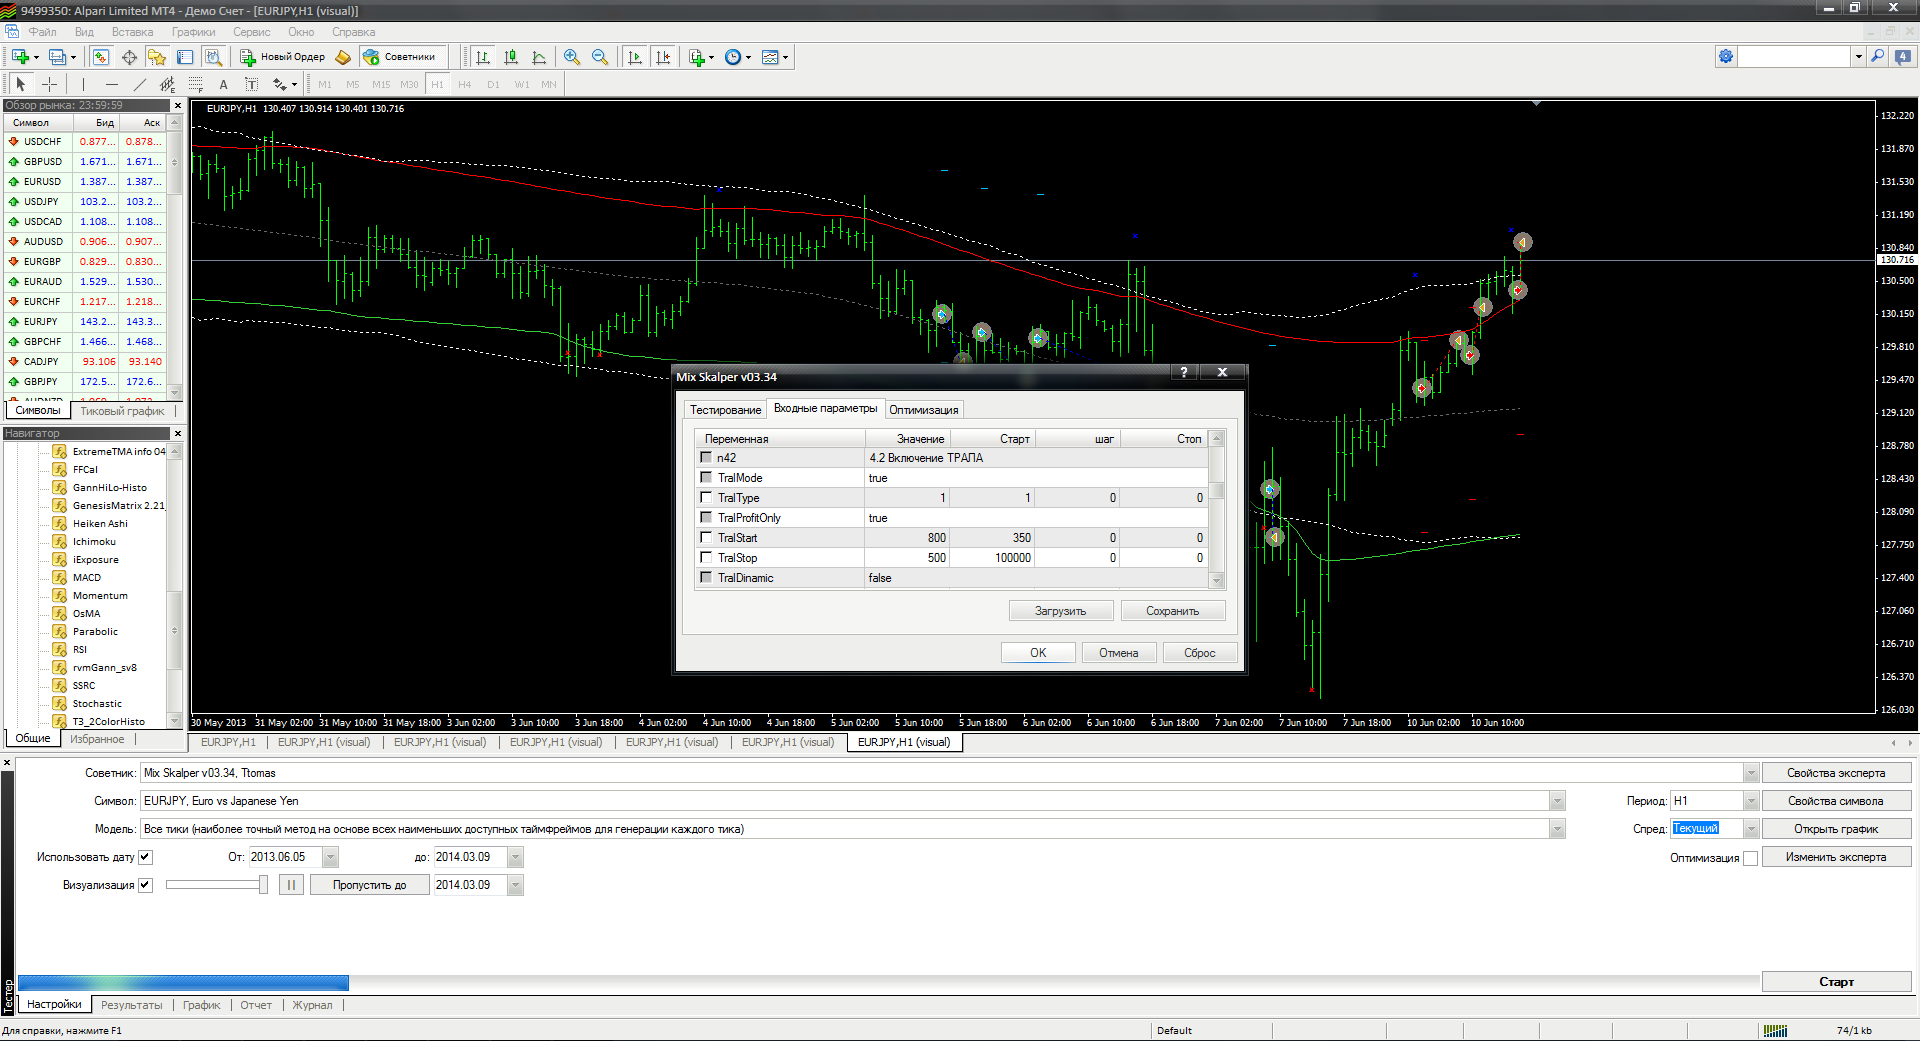Screen dimensions: 1920x1041
Task: Select the trendline drawing tool
Action: pos(140,84)
